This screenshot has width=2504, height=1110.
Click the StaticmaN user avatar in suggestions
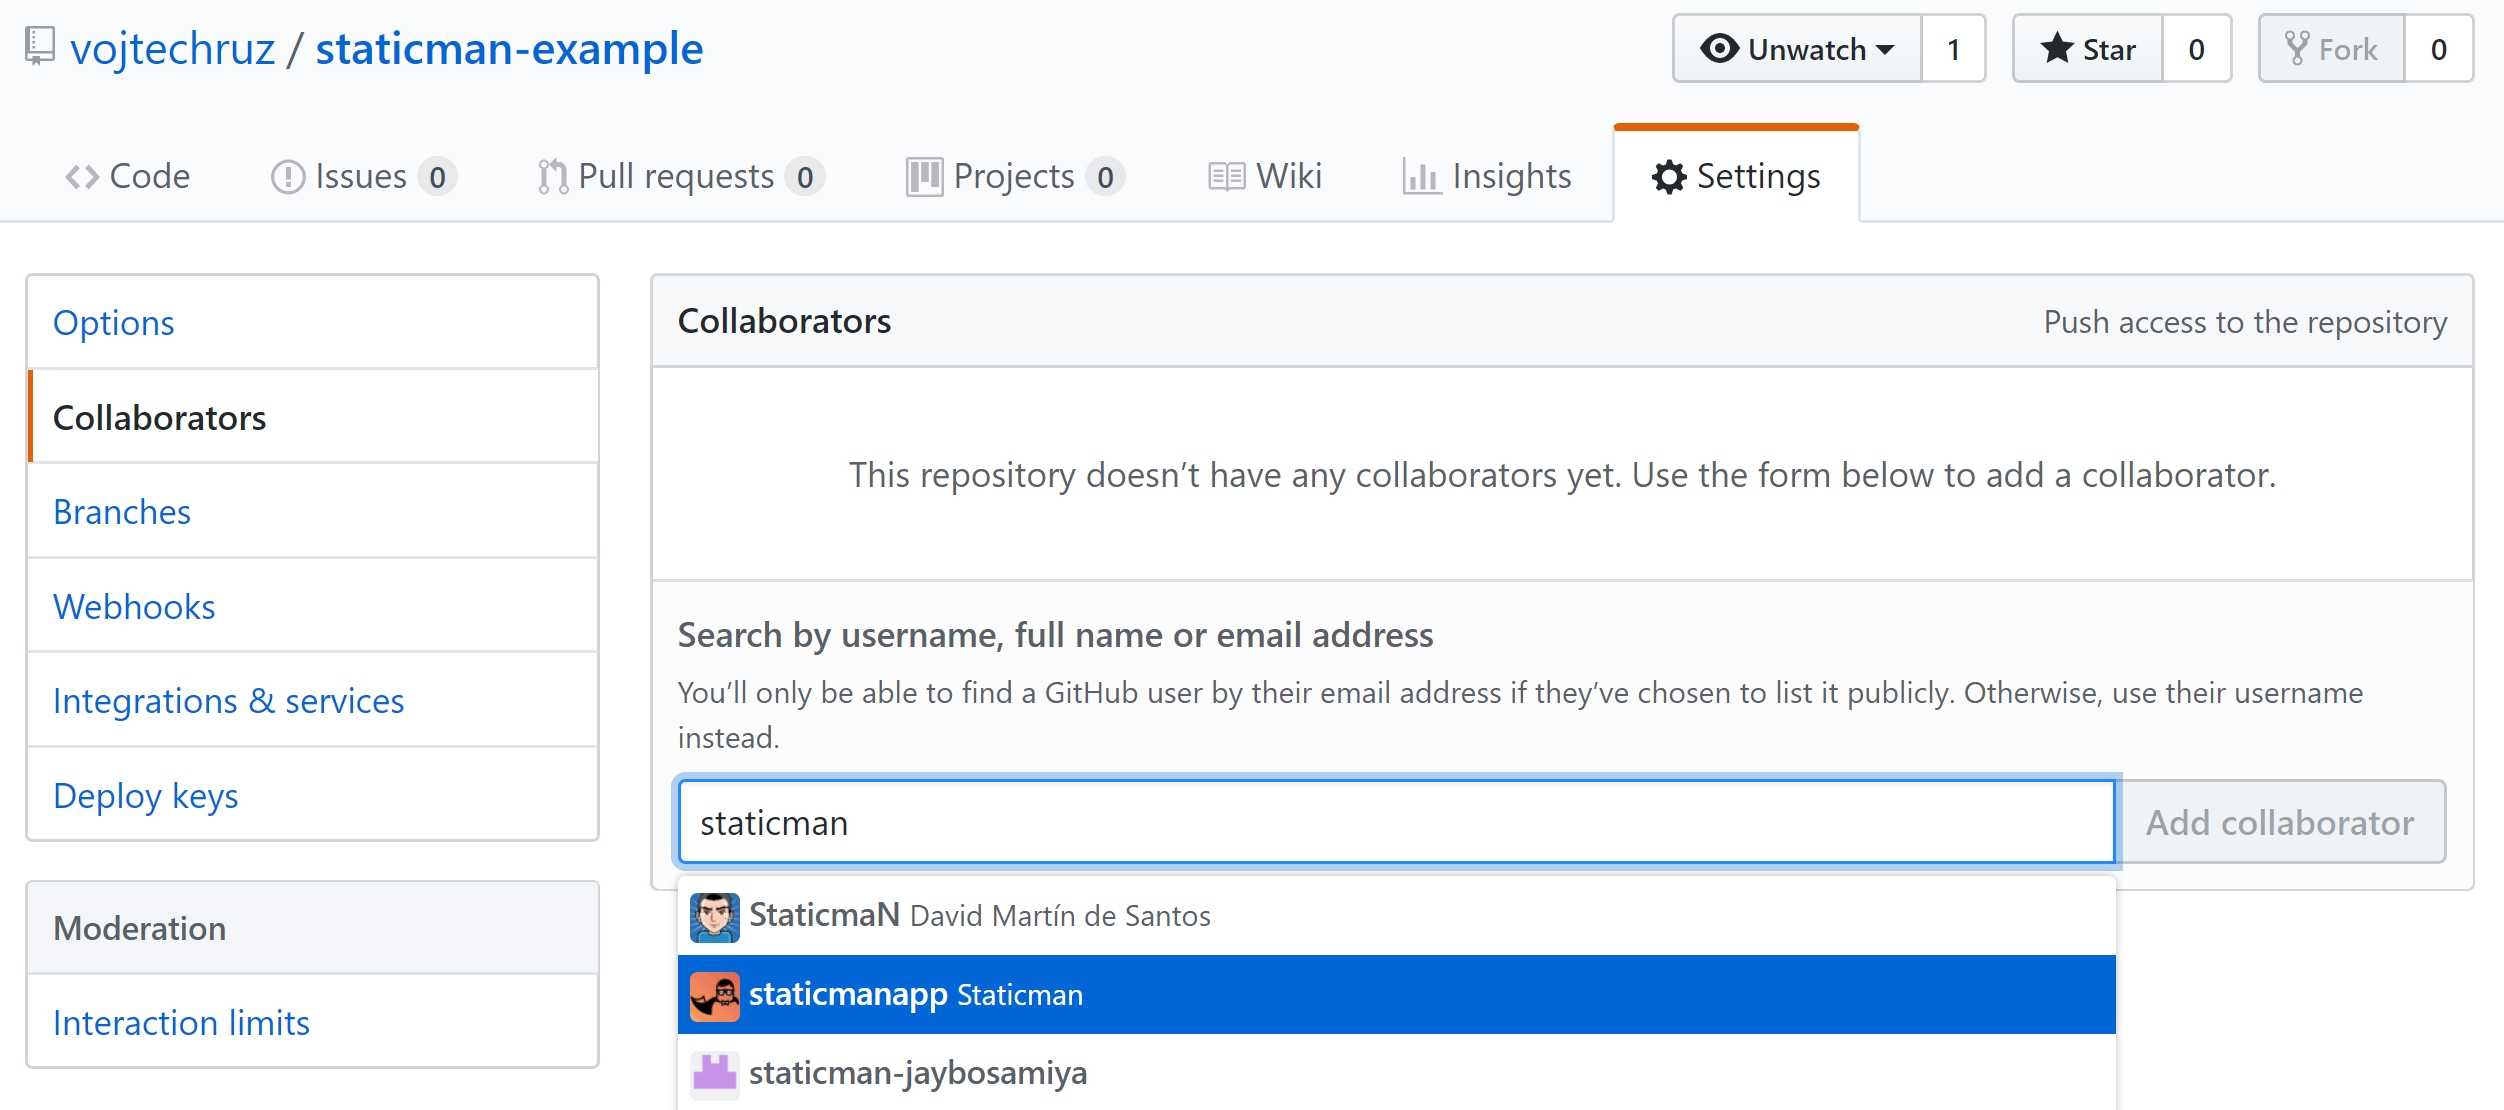(714, 917)
